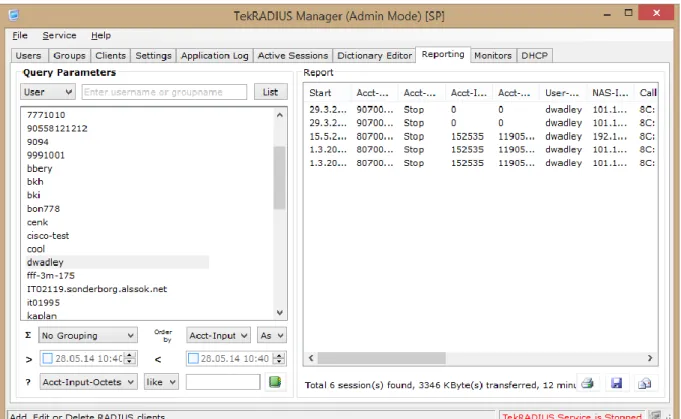
Task: Sort report by the Start column header
Action: pos(328,92)
